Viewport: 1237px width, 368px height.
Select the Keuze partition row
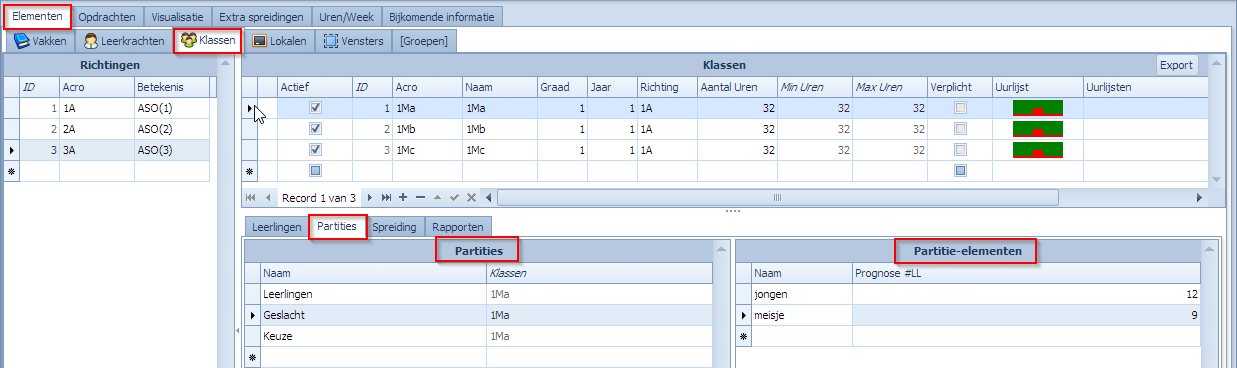point(478,336)
